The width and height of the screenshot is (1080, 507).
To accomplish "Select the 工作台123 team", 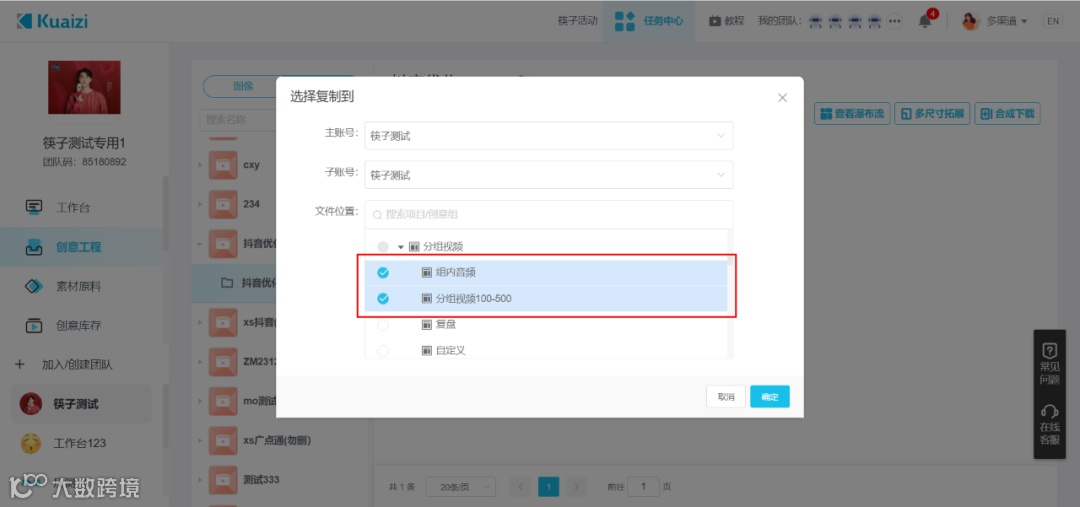I will pyautogui.click(x=81, y=443).
